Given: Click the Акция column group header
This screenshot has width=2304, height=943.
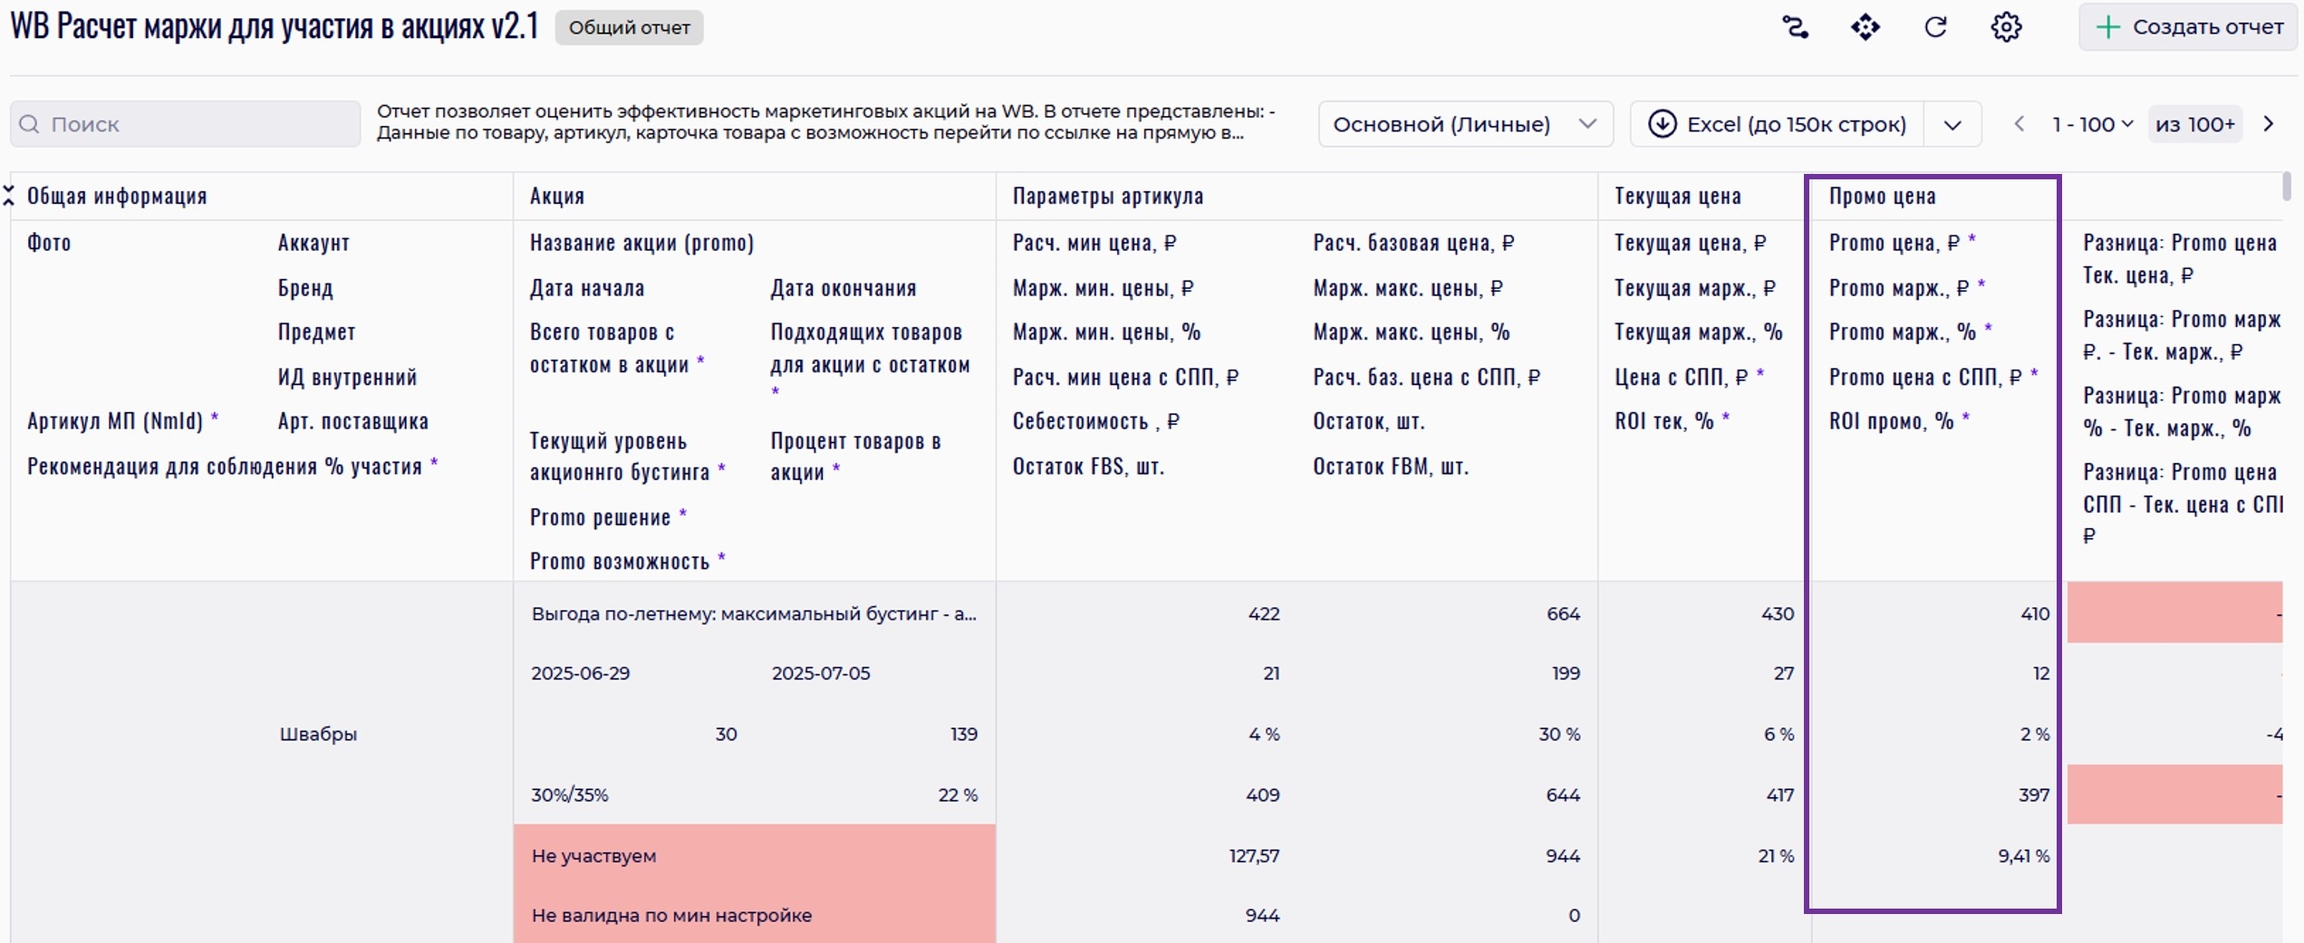Looking at the screenshot, I should pyautogui.click(x=557, y=196).
